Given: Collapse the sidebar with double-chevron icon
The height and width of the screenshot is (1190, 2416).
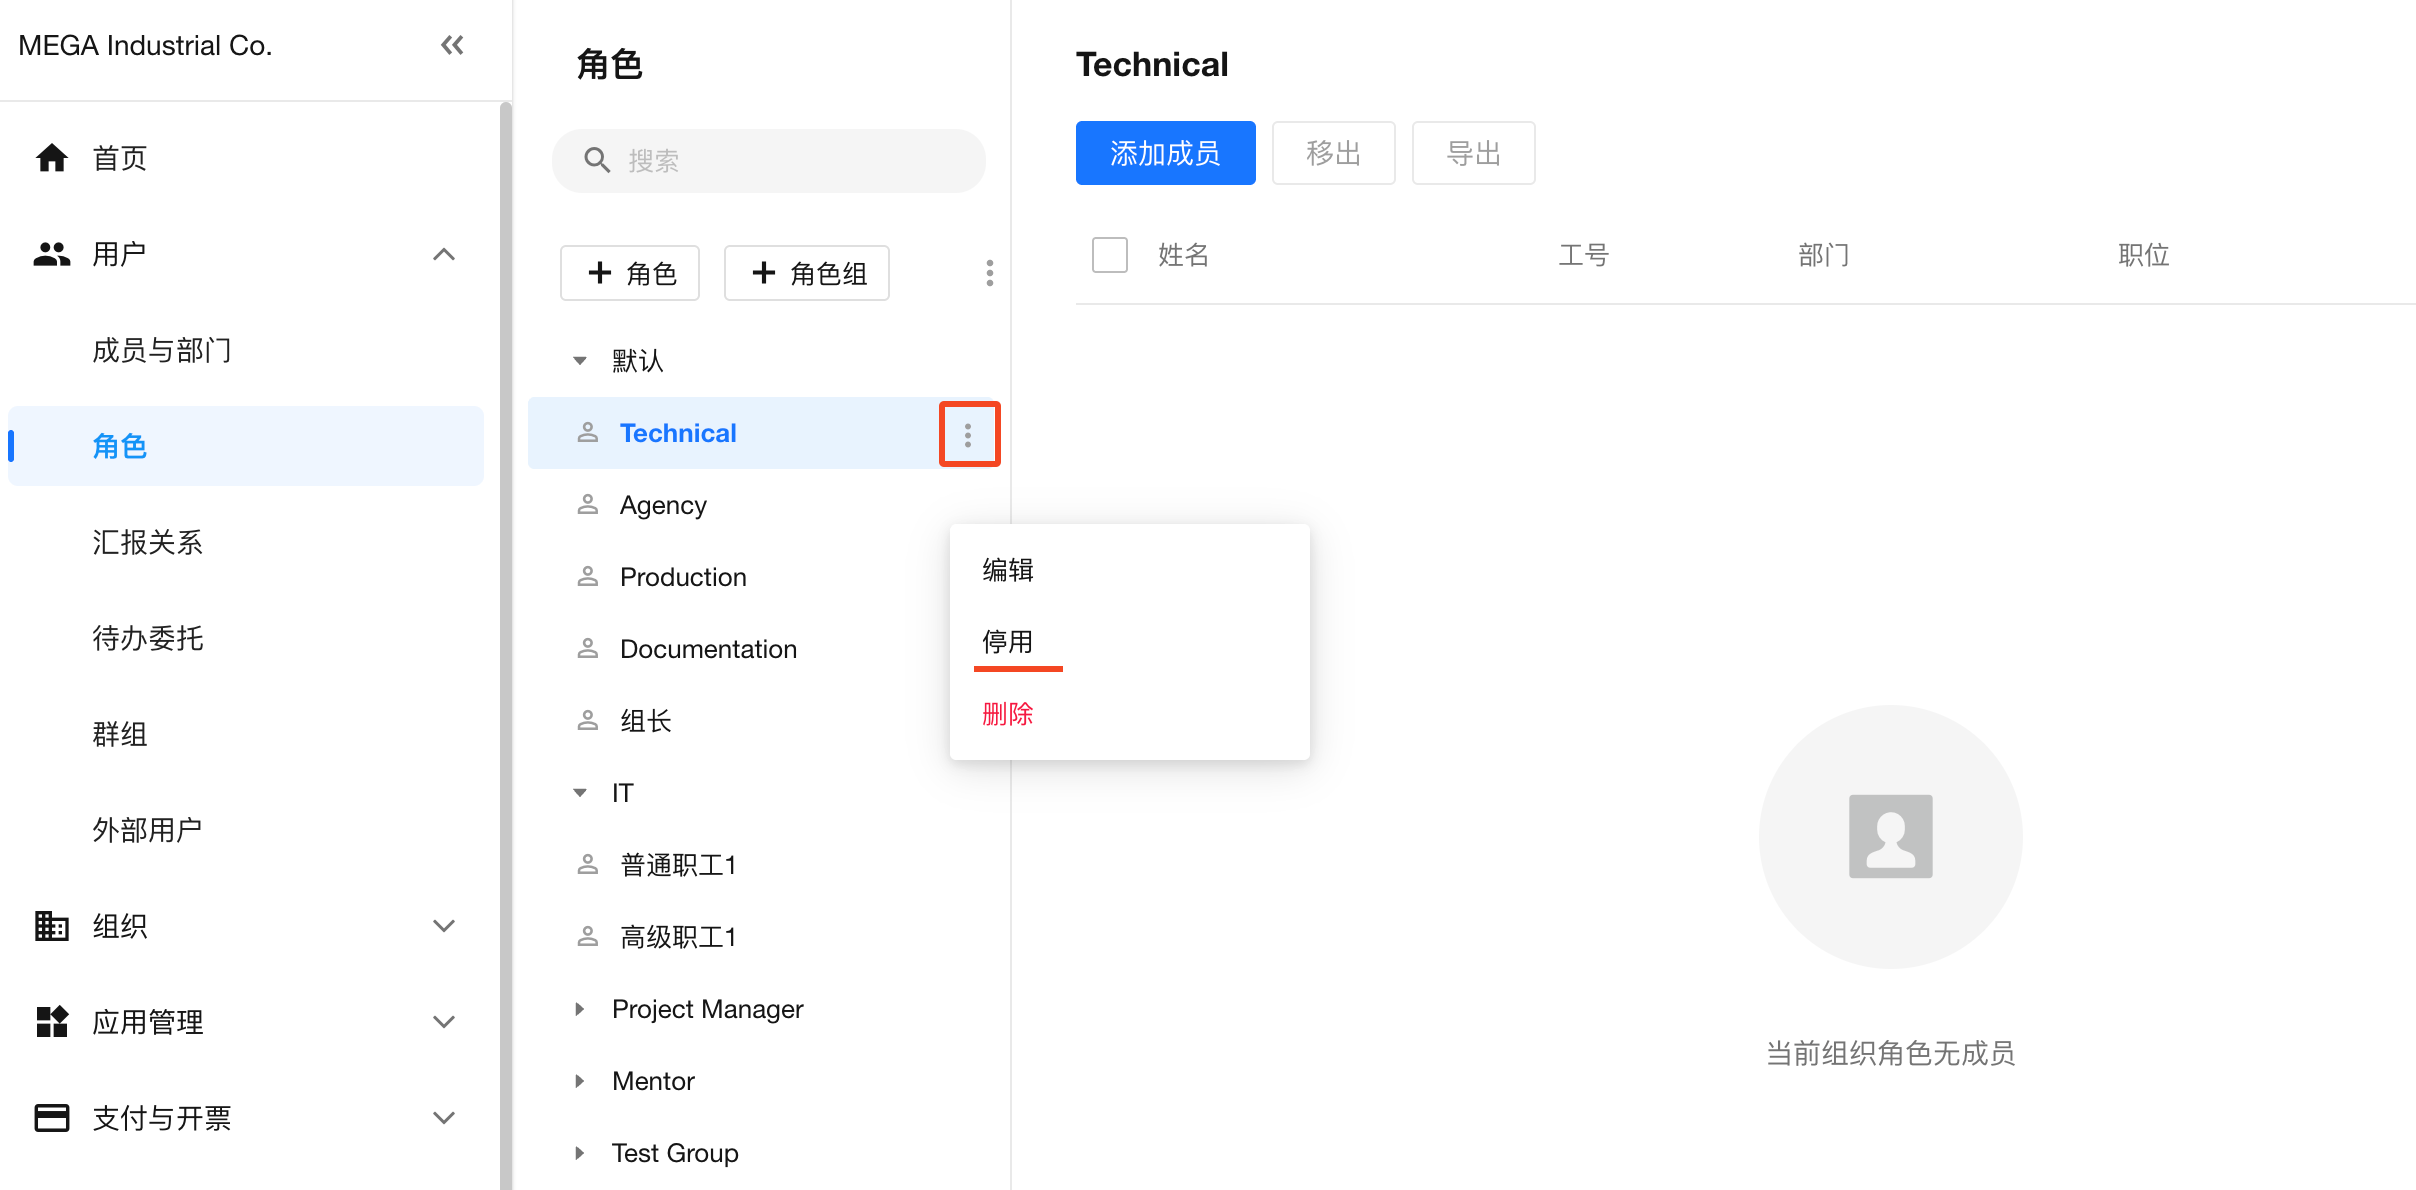Looking at the screenshot, I should click(452, 45).
